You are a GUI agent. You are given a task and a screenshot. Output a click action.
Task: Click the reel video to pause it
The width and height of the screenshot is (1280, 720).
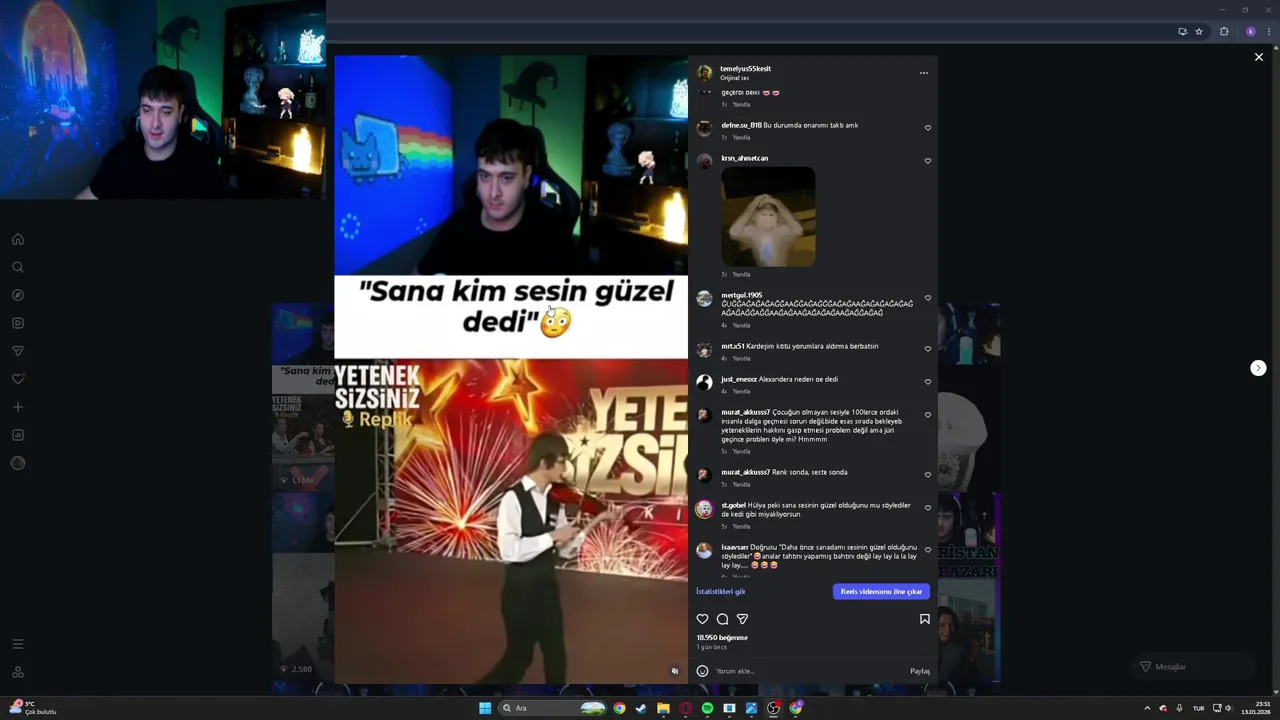click(511, 370)
